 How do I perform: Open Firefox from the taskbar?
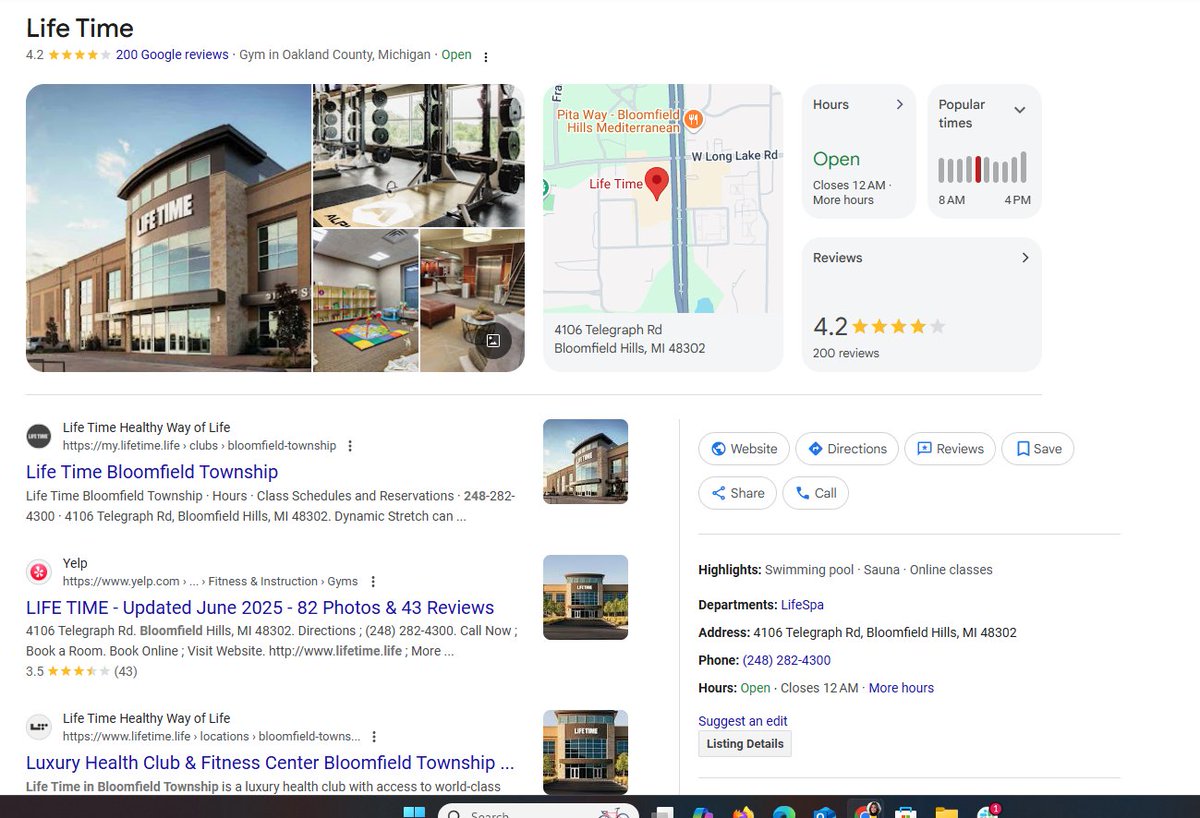(x=743, y=812)
